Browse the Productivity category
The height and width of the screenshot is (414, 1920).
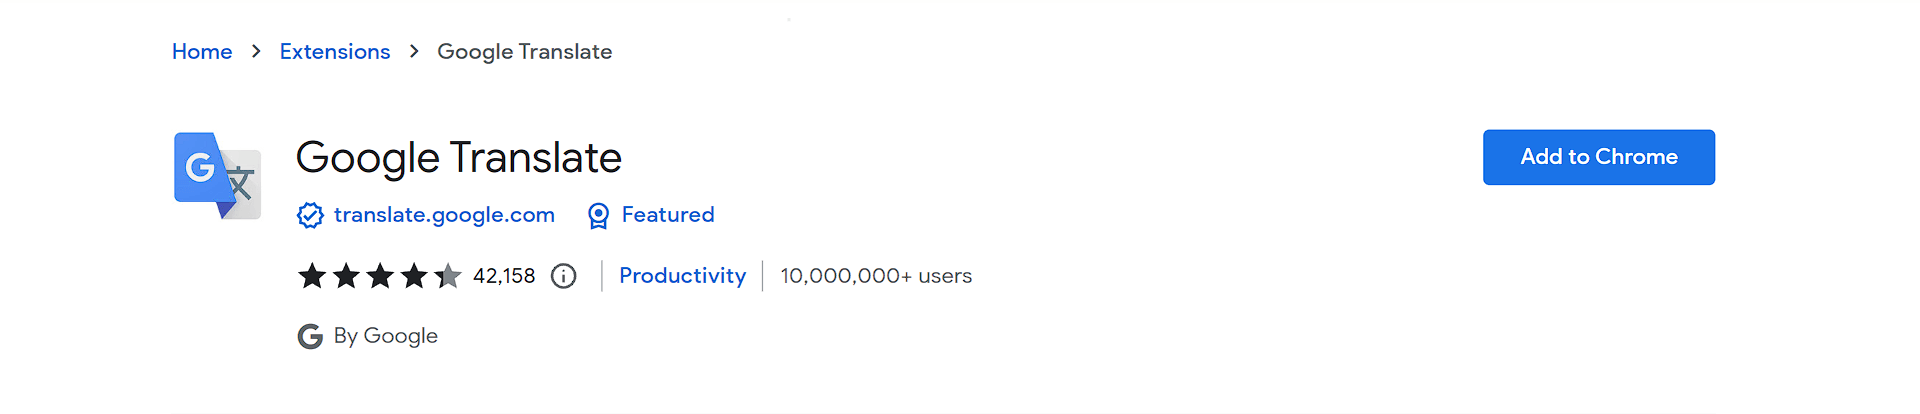coord(683,276)
